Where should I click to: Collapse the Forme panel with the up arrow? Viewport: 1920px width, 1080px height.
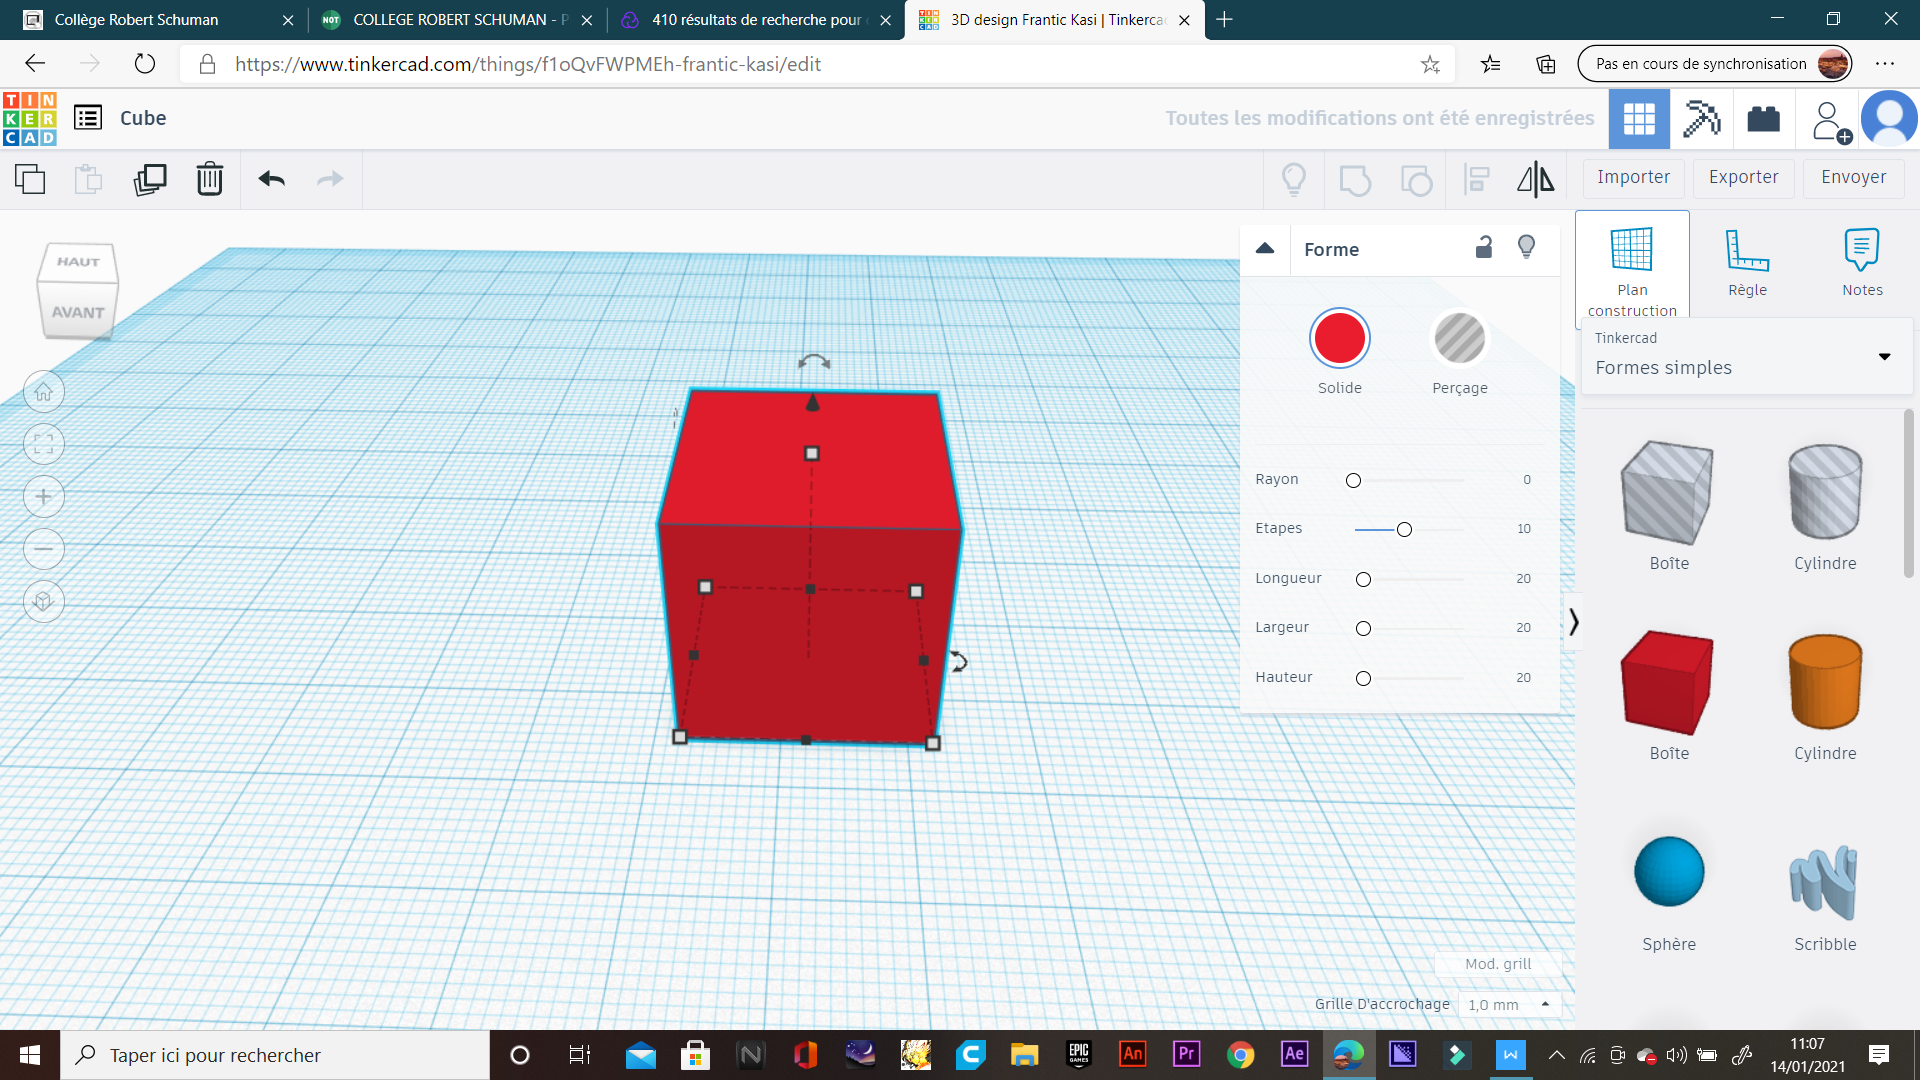pos(1265,248)
